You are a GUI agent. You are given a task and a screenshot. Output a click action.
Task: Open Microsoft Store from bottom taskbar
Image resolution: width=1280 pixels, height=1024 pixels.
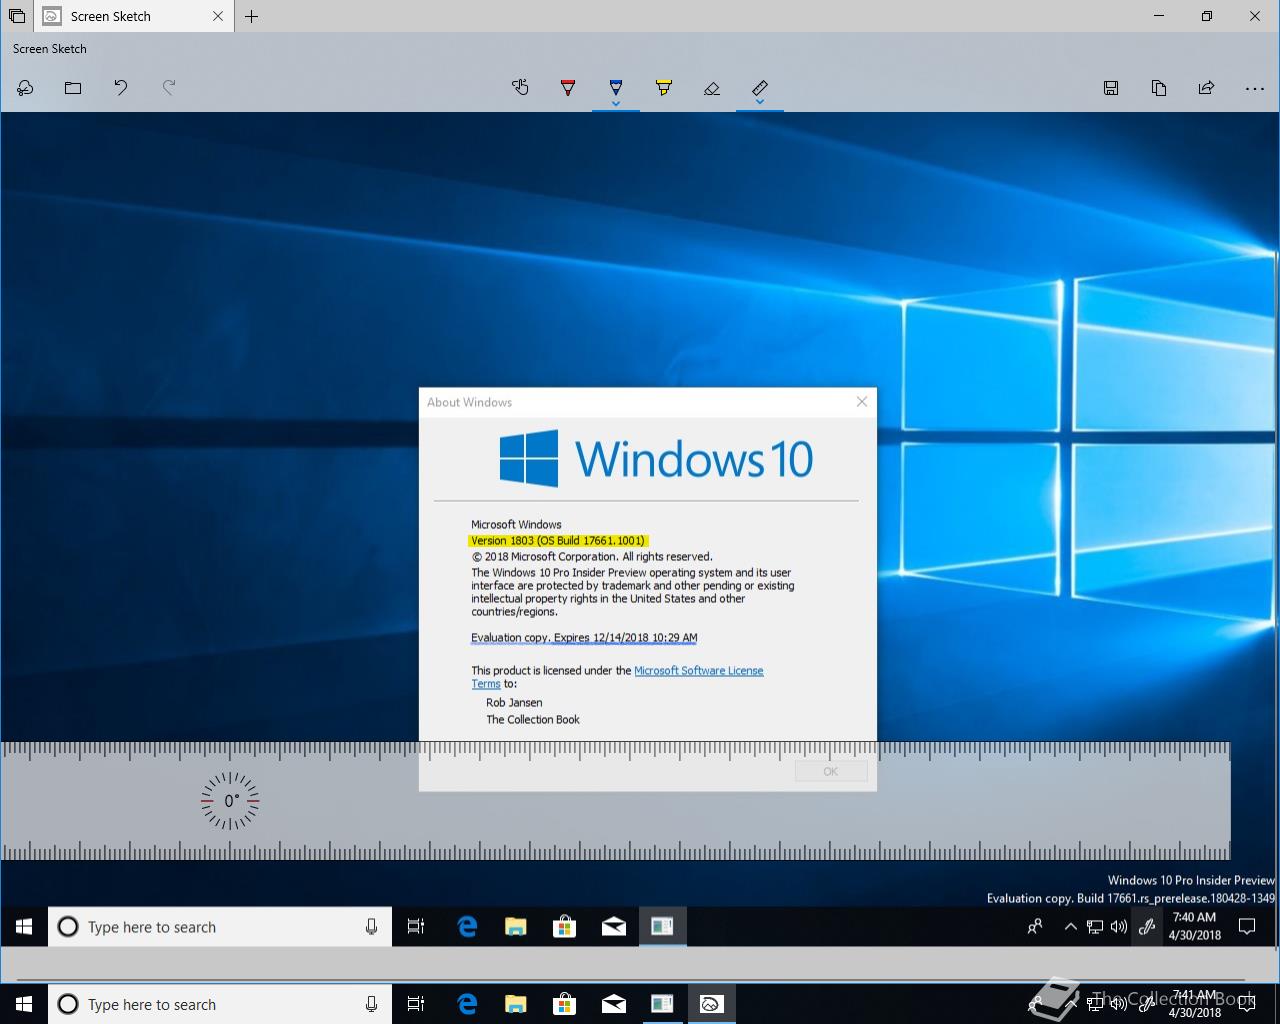click(564, 1004)
